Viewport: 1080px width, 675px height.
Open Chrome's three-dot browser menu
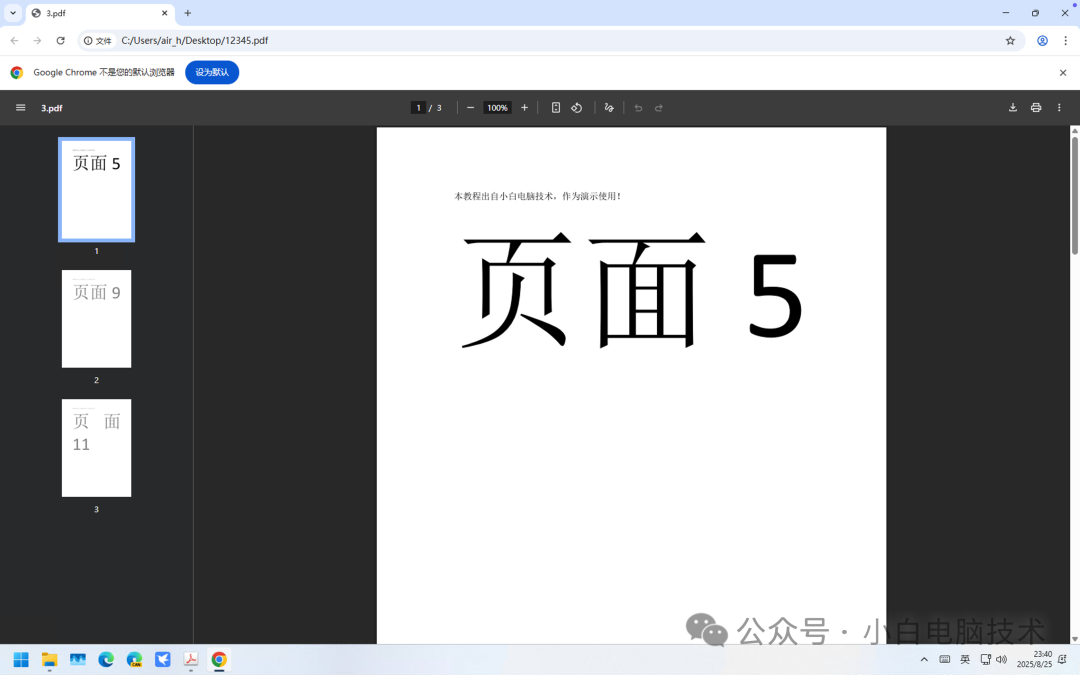[x=1063, y=41]
